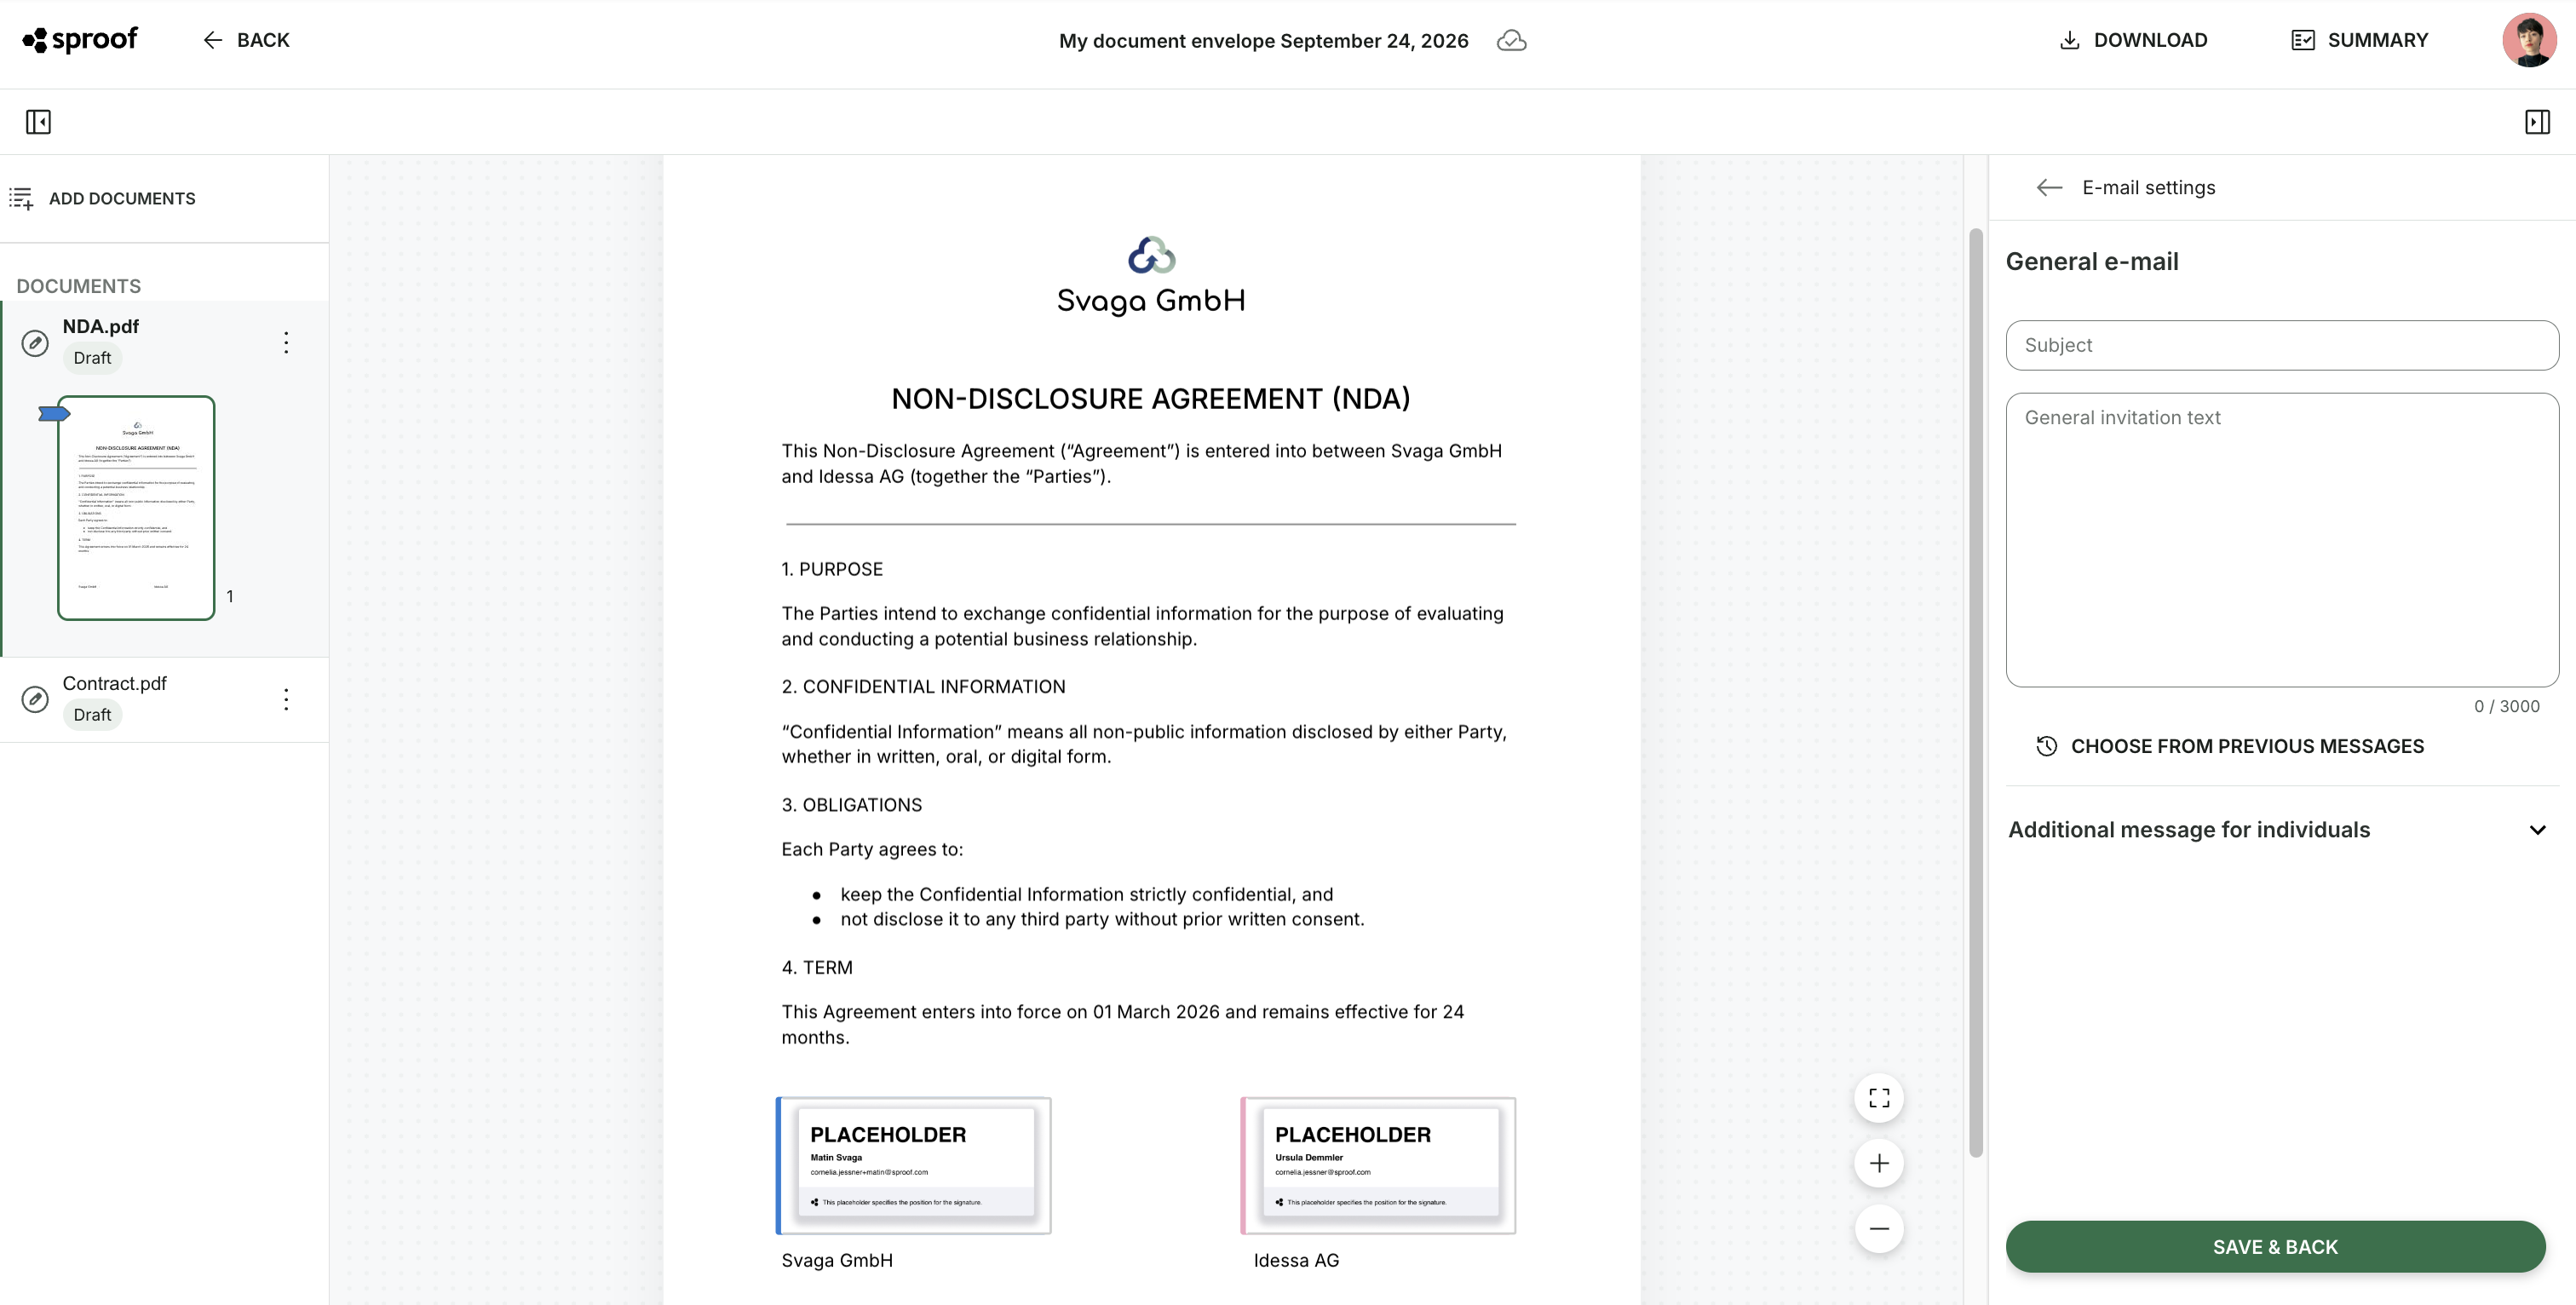Click the sproof logo
This screenshot has width=2576, height=1305.
tap(80, 40)
